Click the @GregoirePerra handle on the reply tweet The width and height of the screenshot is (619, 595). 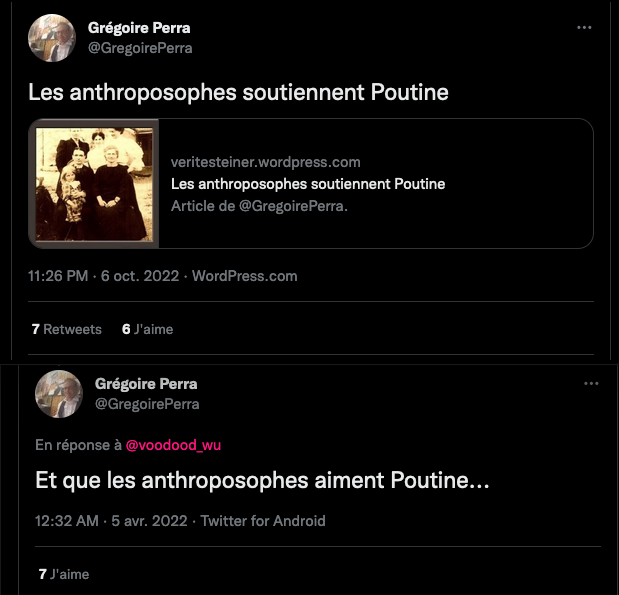point(147,404)
